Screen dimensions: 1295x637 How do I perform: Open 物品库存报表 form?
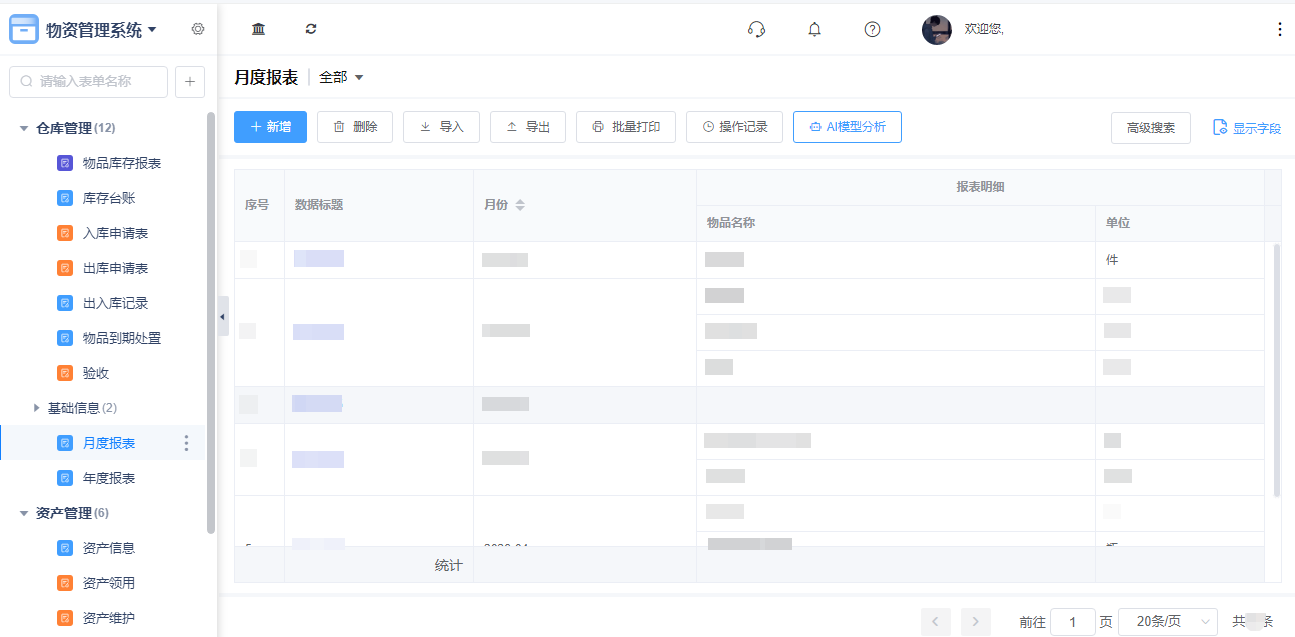point(122,163)
